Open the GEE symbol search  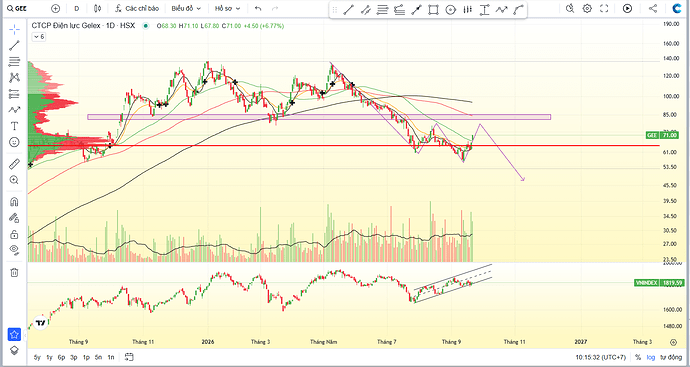(x=18, y=8)
